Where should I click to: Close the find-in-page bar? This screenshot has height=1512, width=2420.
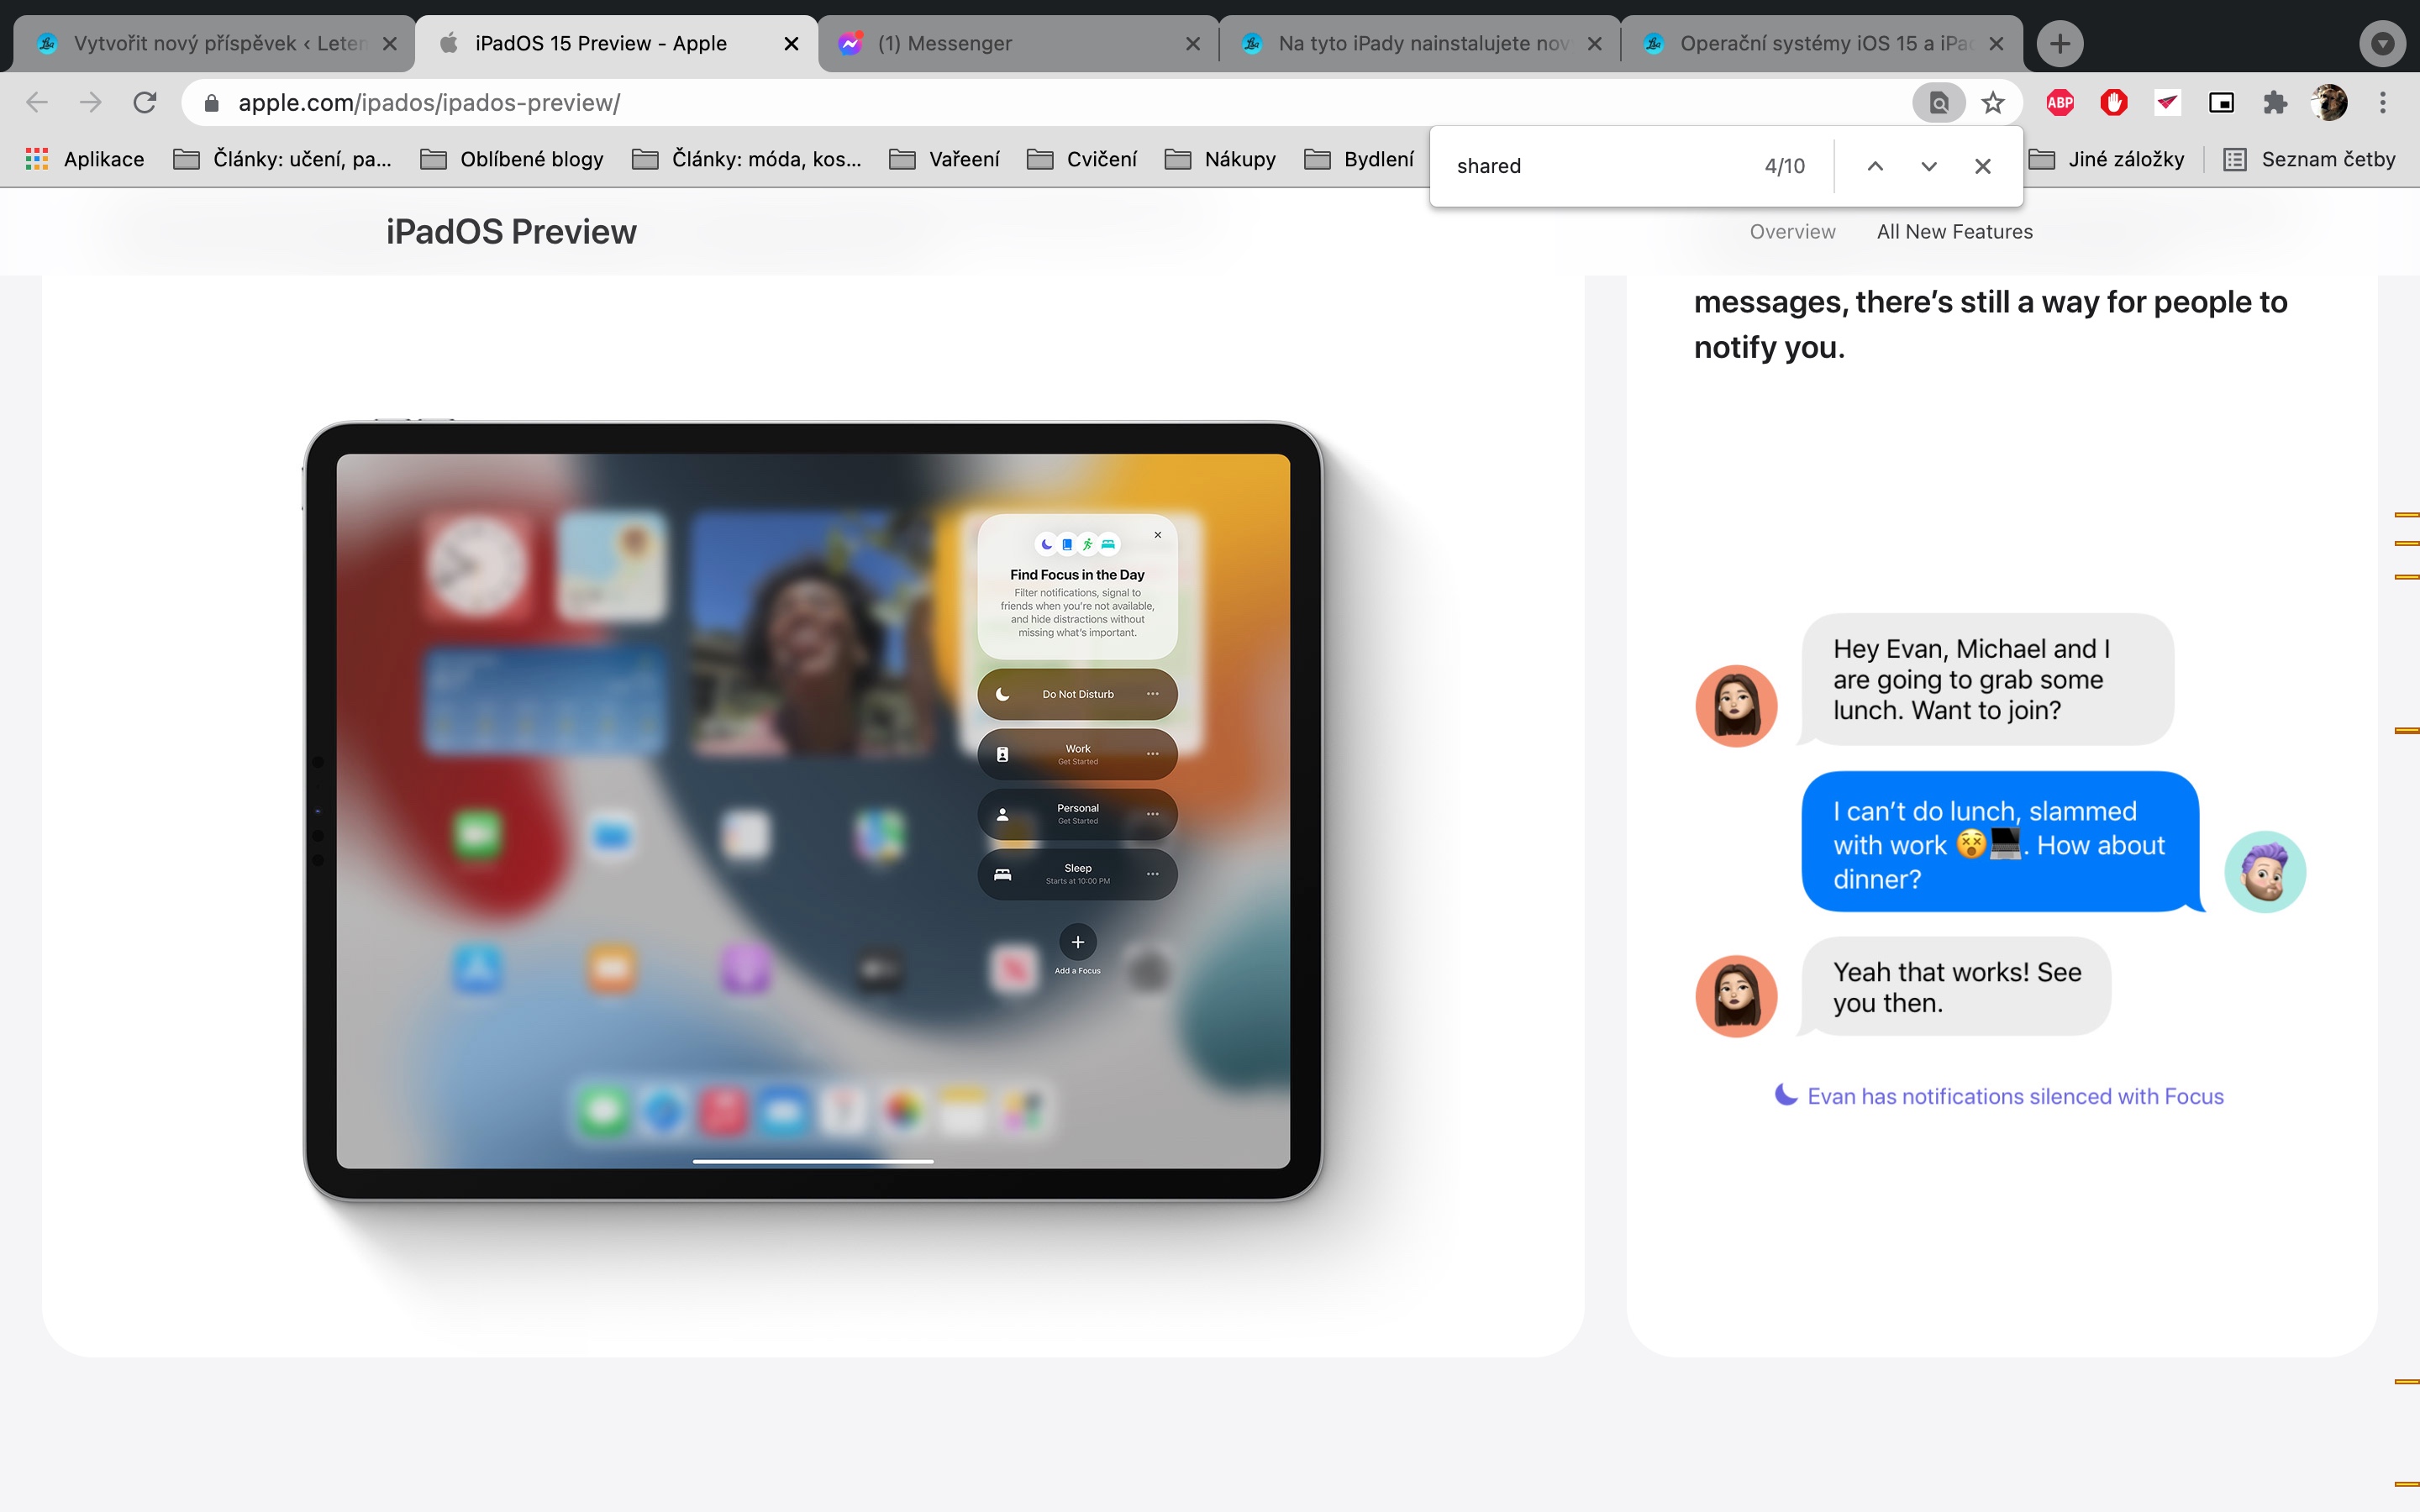click(1983, 166)
